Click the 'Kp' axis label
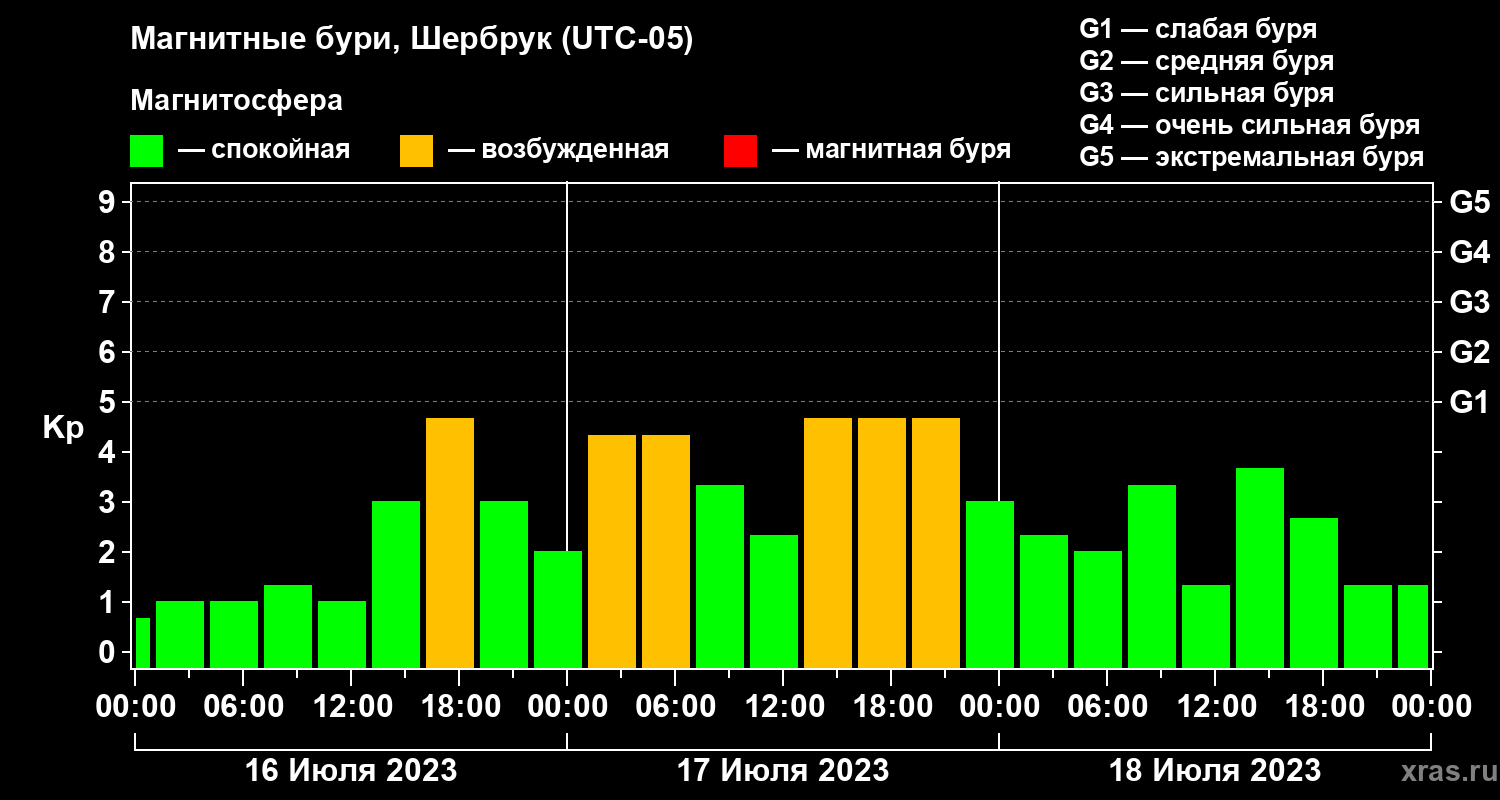 coord(62,428)
